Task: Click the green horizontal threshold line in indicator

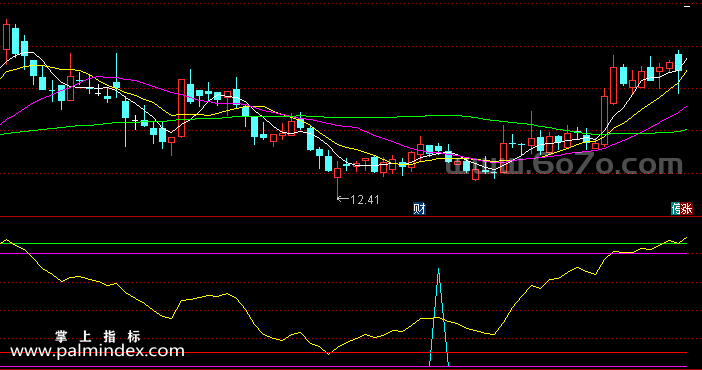Action: coord(343,244)
